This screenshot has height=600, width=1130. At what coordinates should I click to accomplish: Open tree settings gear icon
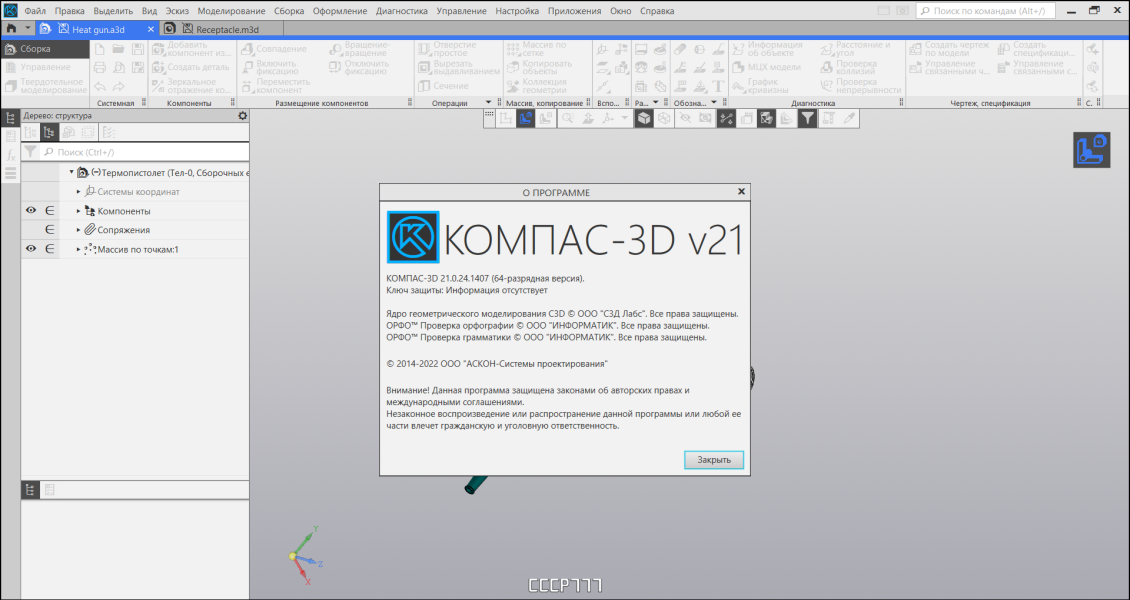pos(242,115)
